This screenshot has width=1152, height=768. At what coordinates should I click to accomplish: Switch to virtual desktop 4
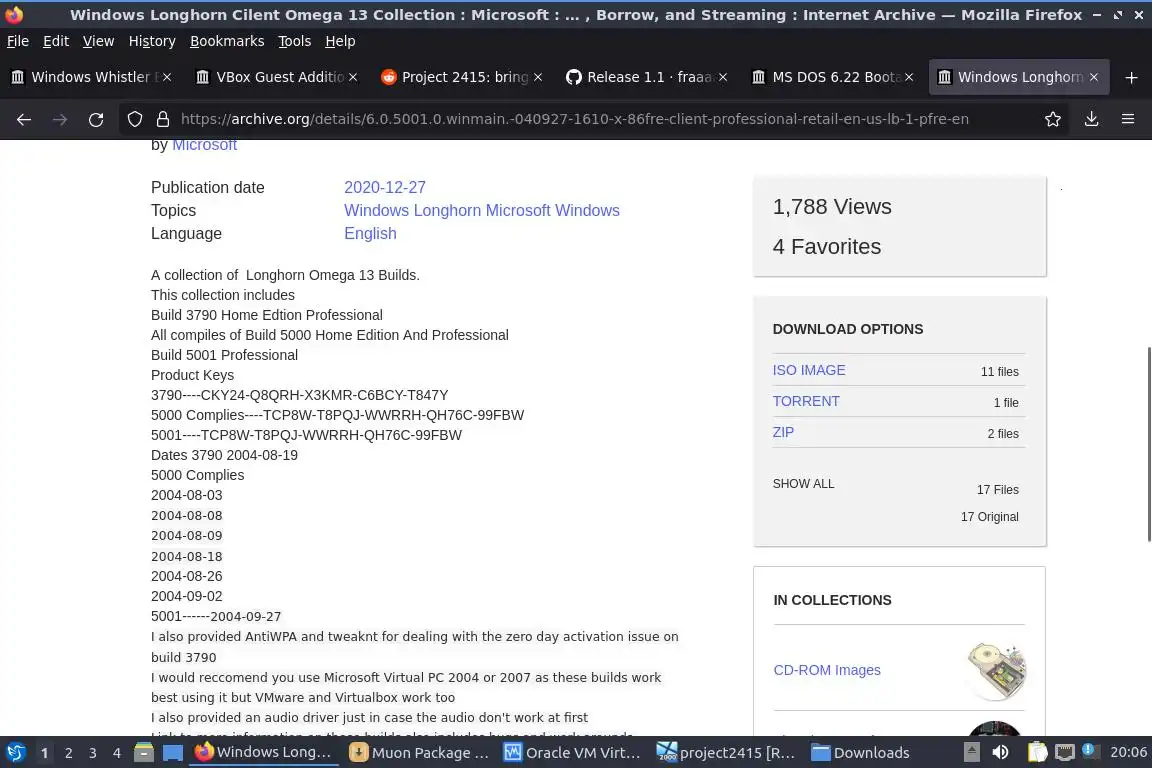coord(117,753)
